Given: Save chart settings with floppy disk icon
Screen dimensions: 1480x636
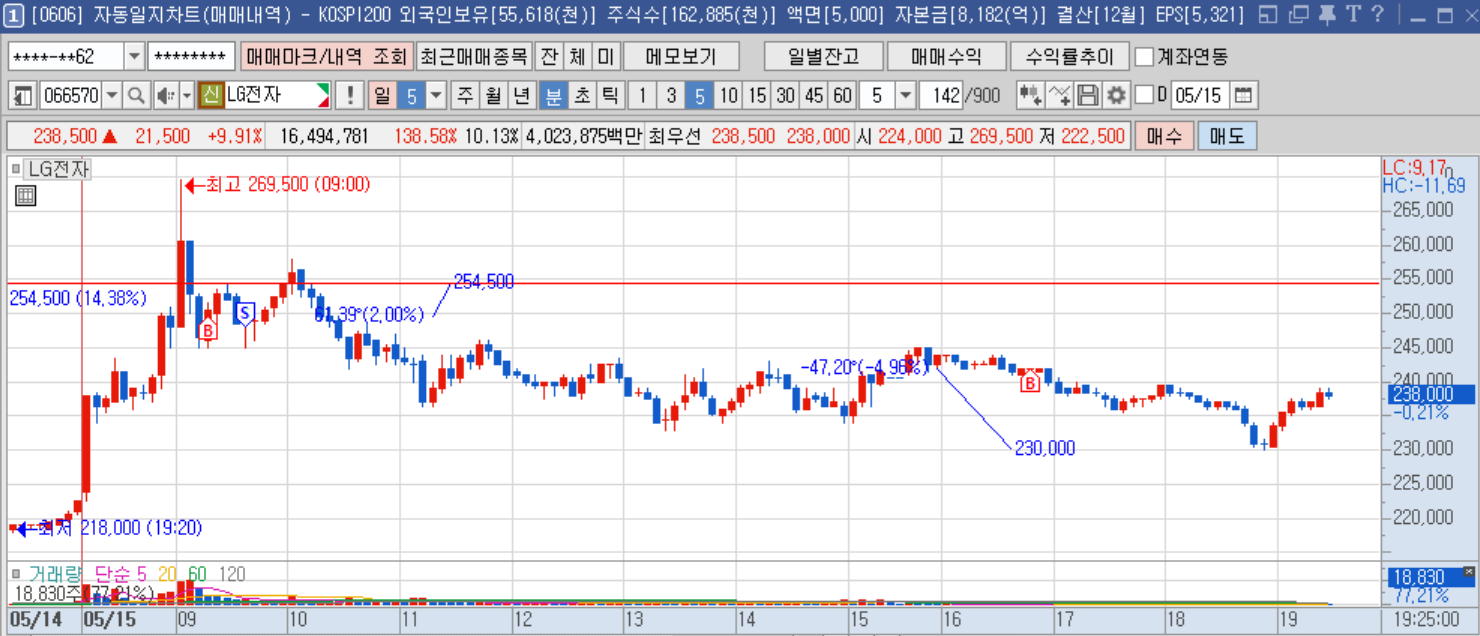Looking at the screenshot, I should coord(1088,96).
